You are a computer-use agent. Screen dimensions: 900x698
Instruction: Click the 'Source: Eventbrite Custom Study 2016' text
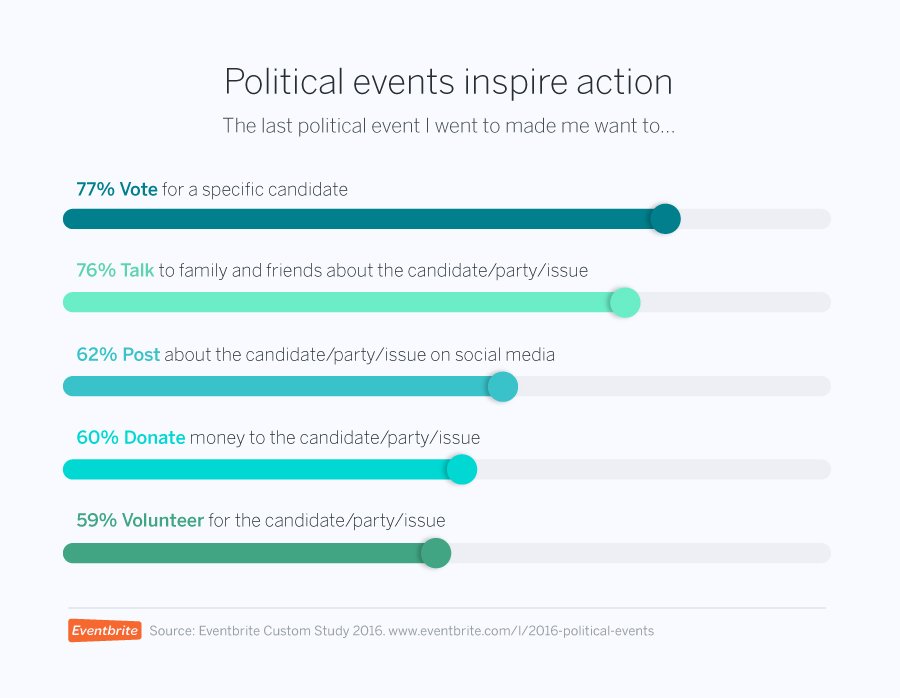267,631
